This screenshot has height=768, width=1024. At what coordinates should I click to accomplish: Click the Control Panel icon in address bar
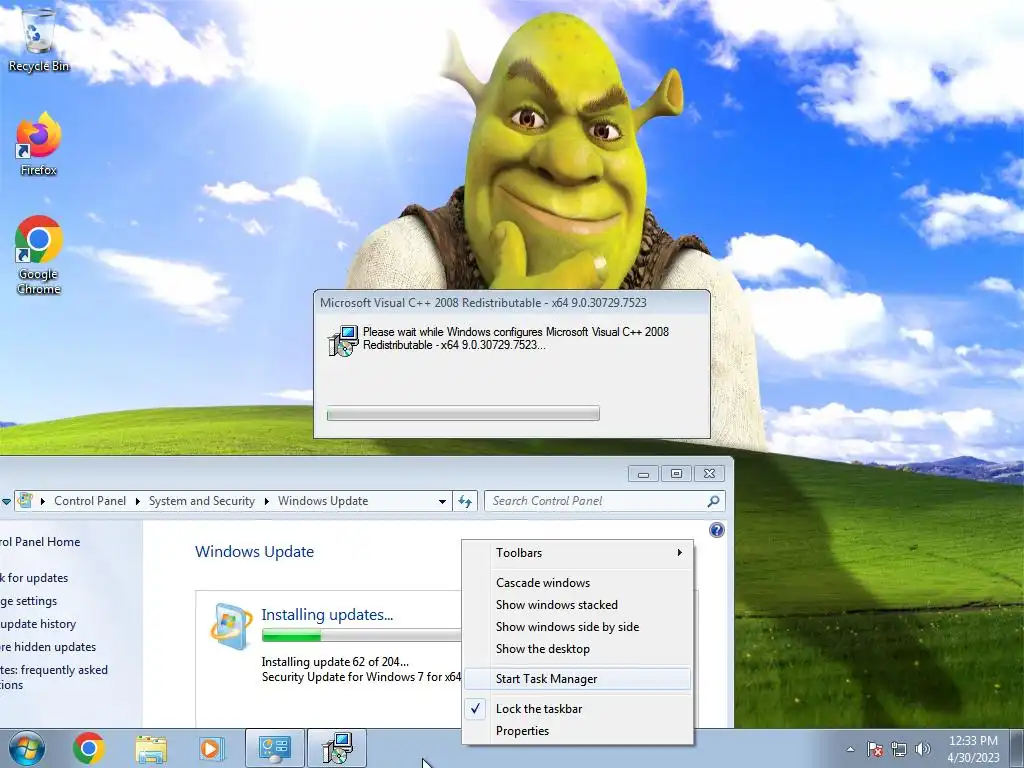[25, 501]
